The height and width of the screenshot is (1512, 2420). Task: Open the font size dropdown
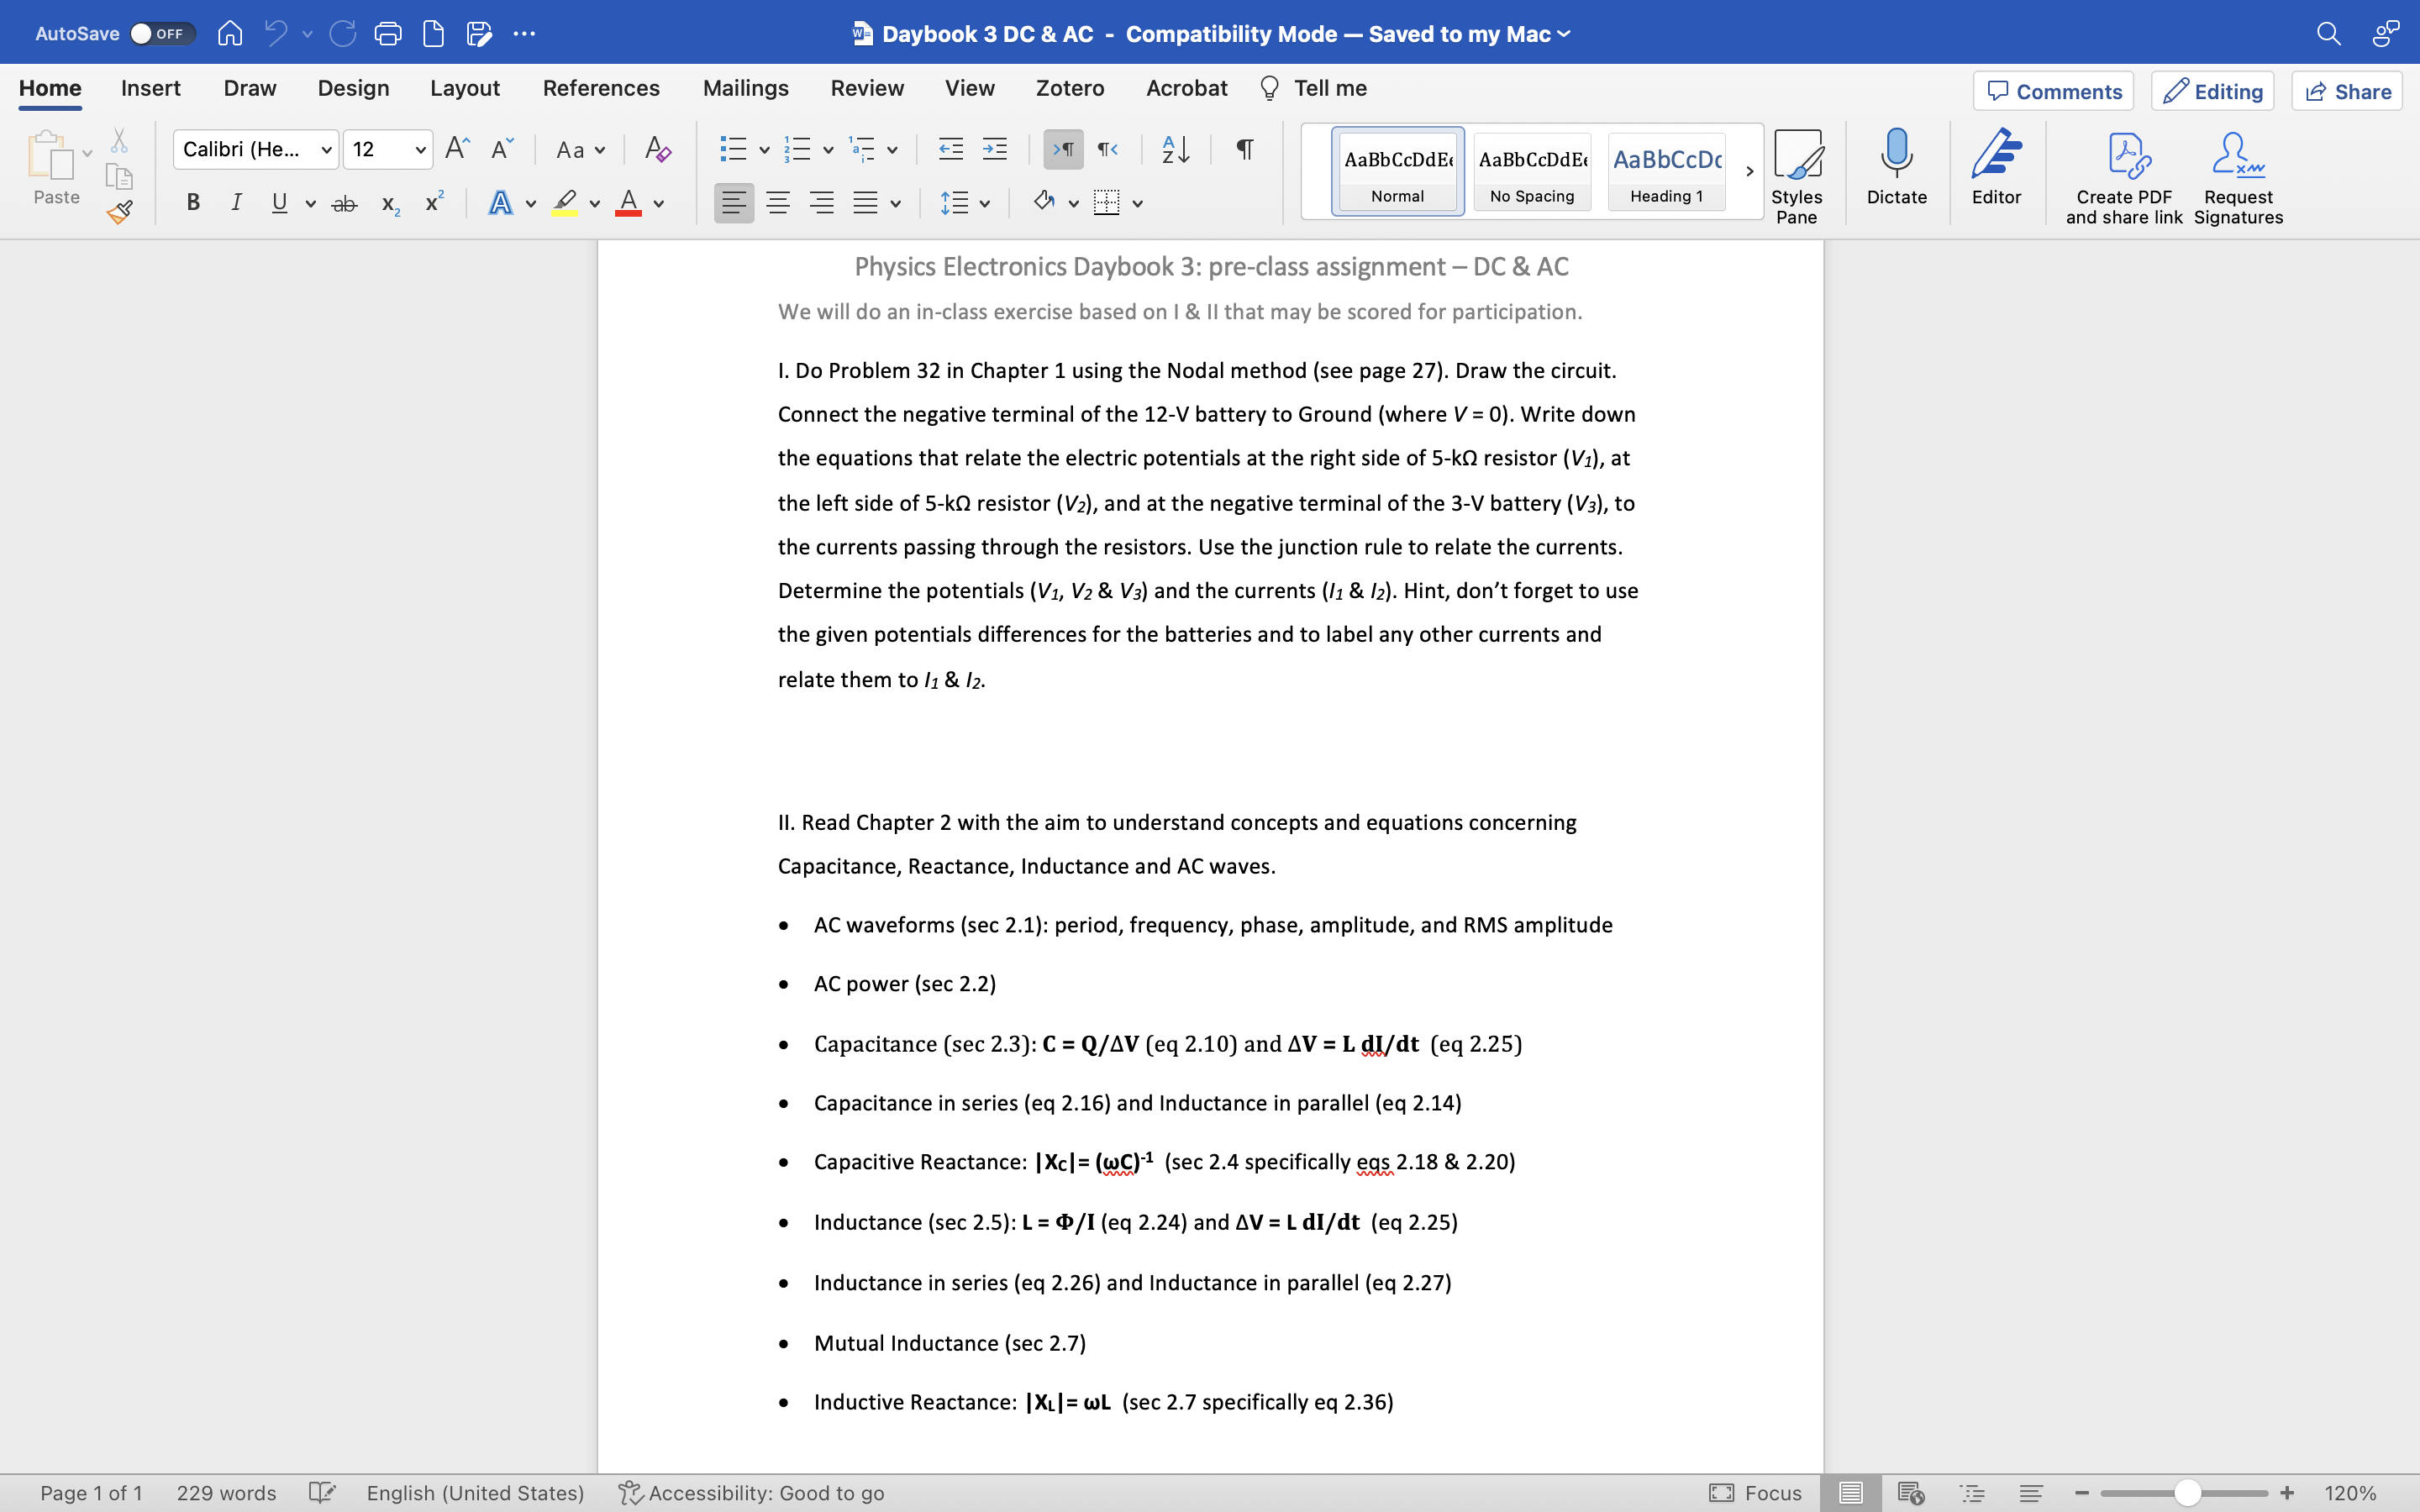coord(421,149)
